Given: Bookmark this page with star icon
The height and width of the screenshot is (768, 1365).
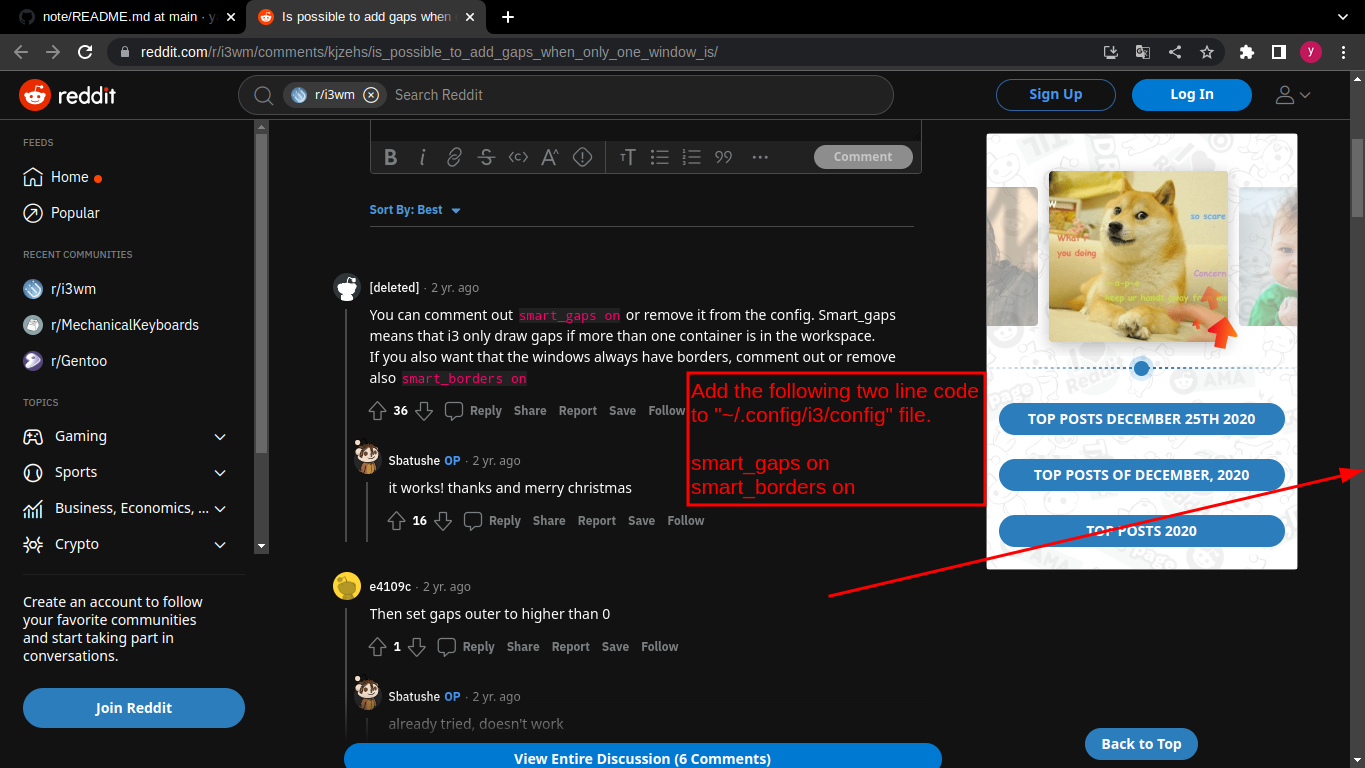Looking at the screenshot, I should pyautogui.click(x=1207, y=52).
